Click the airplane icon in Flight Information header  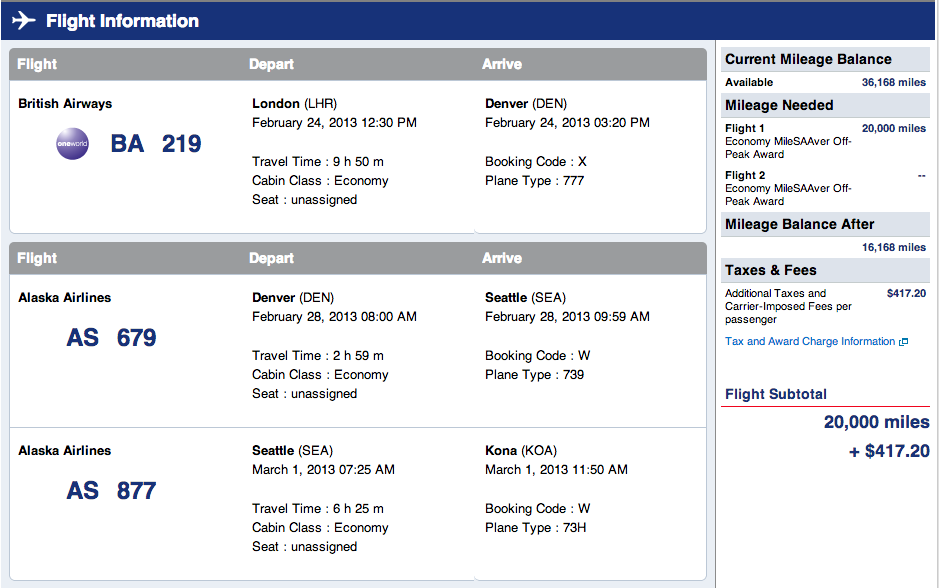(24, 20)
